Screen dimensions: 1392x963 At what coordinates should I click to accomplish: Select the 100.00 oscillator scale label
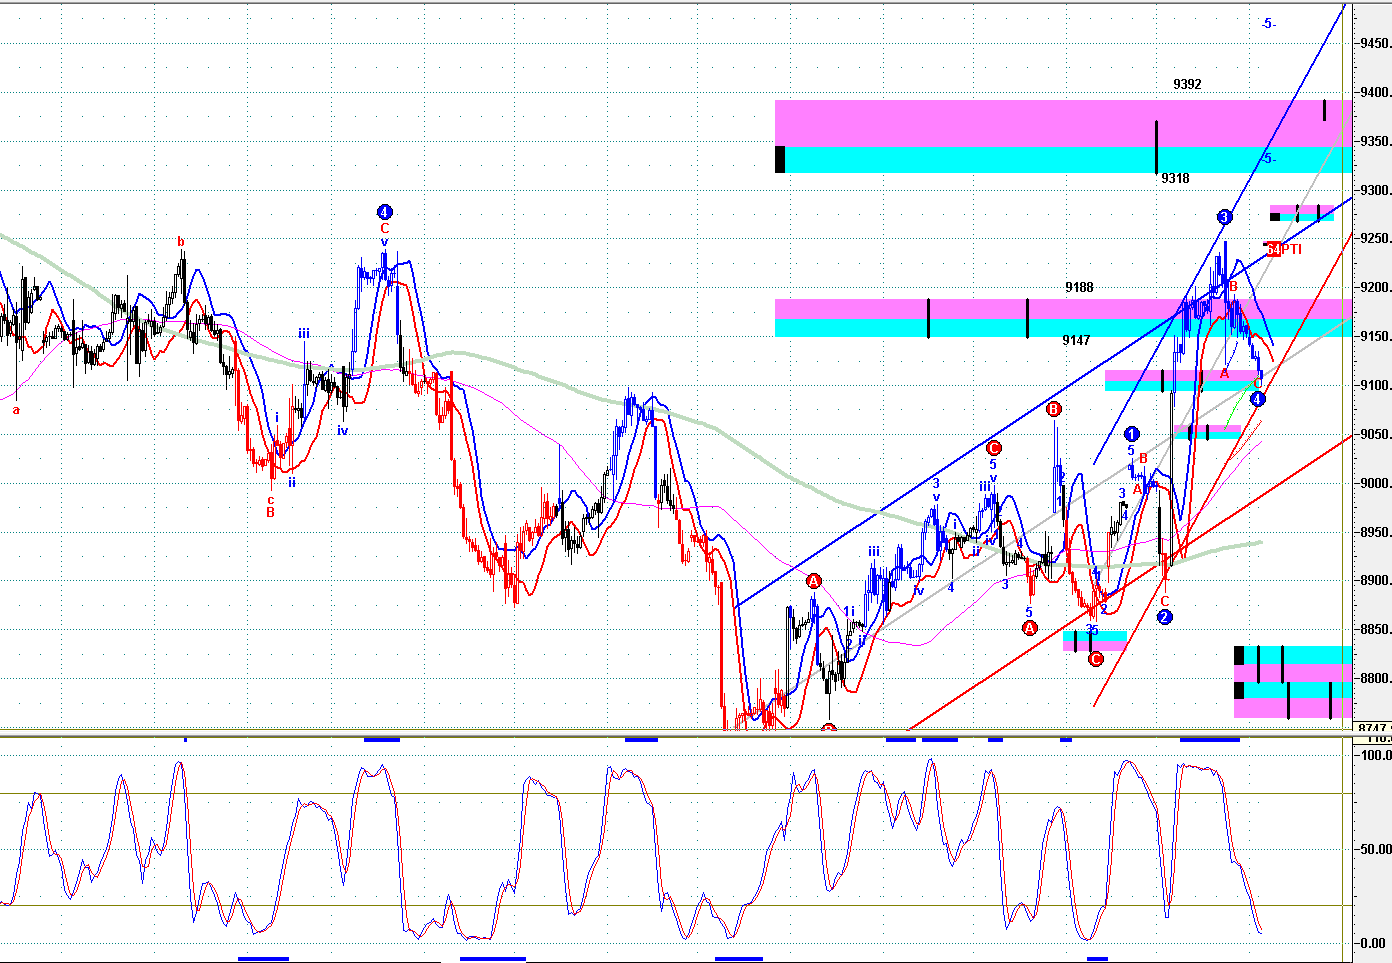pyautogui.click(x=1375, y=755)
